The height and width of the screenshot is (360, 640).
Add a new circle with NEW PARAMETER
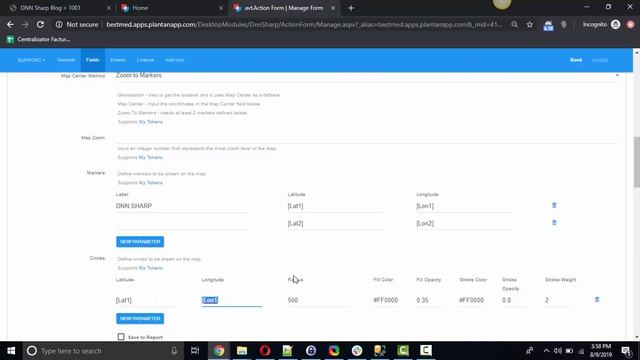(x=140, y=318)
